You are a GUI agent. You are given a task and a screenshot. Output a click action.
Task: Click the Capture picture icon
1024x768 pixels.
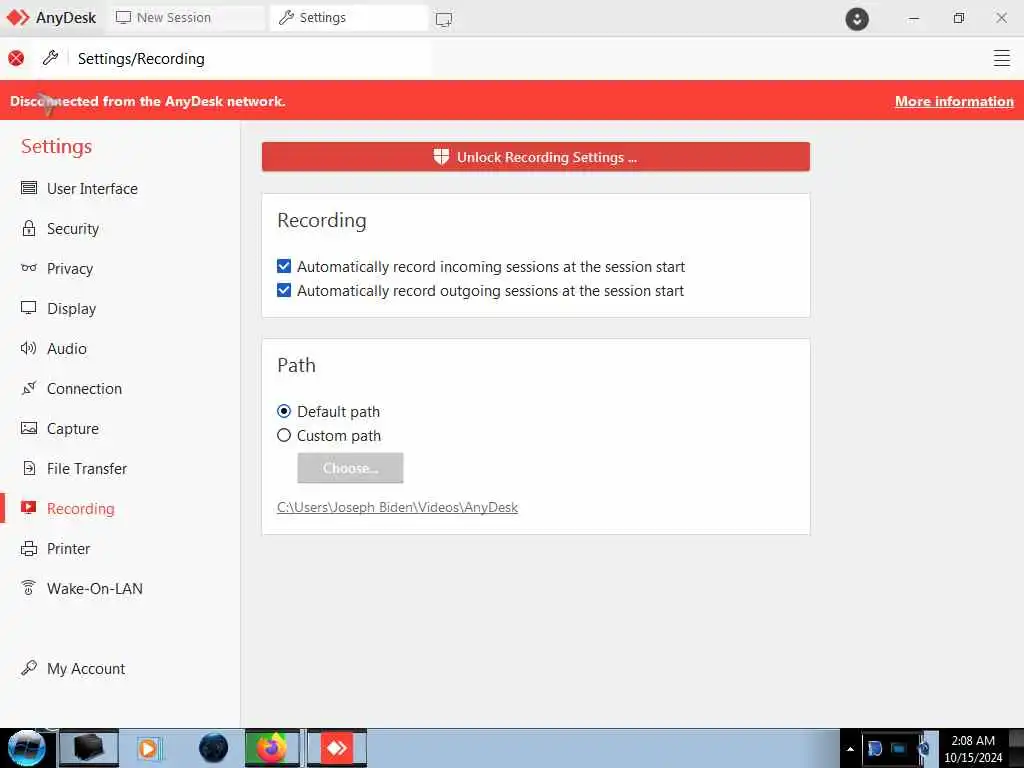point(29,428)
